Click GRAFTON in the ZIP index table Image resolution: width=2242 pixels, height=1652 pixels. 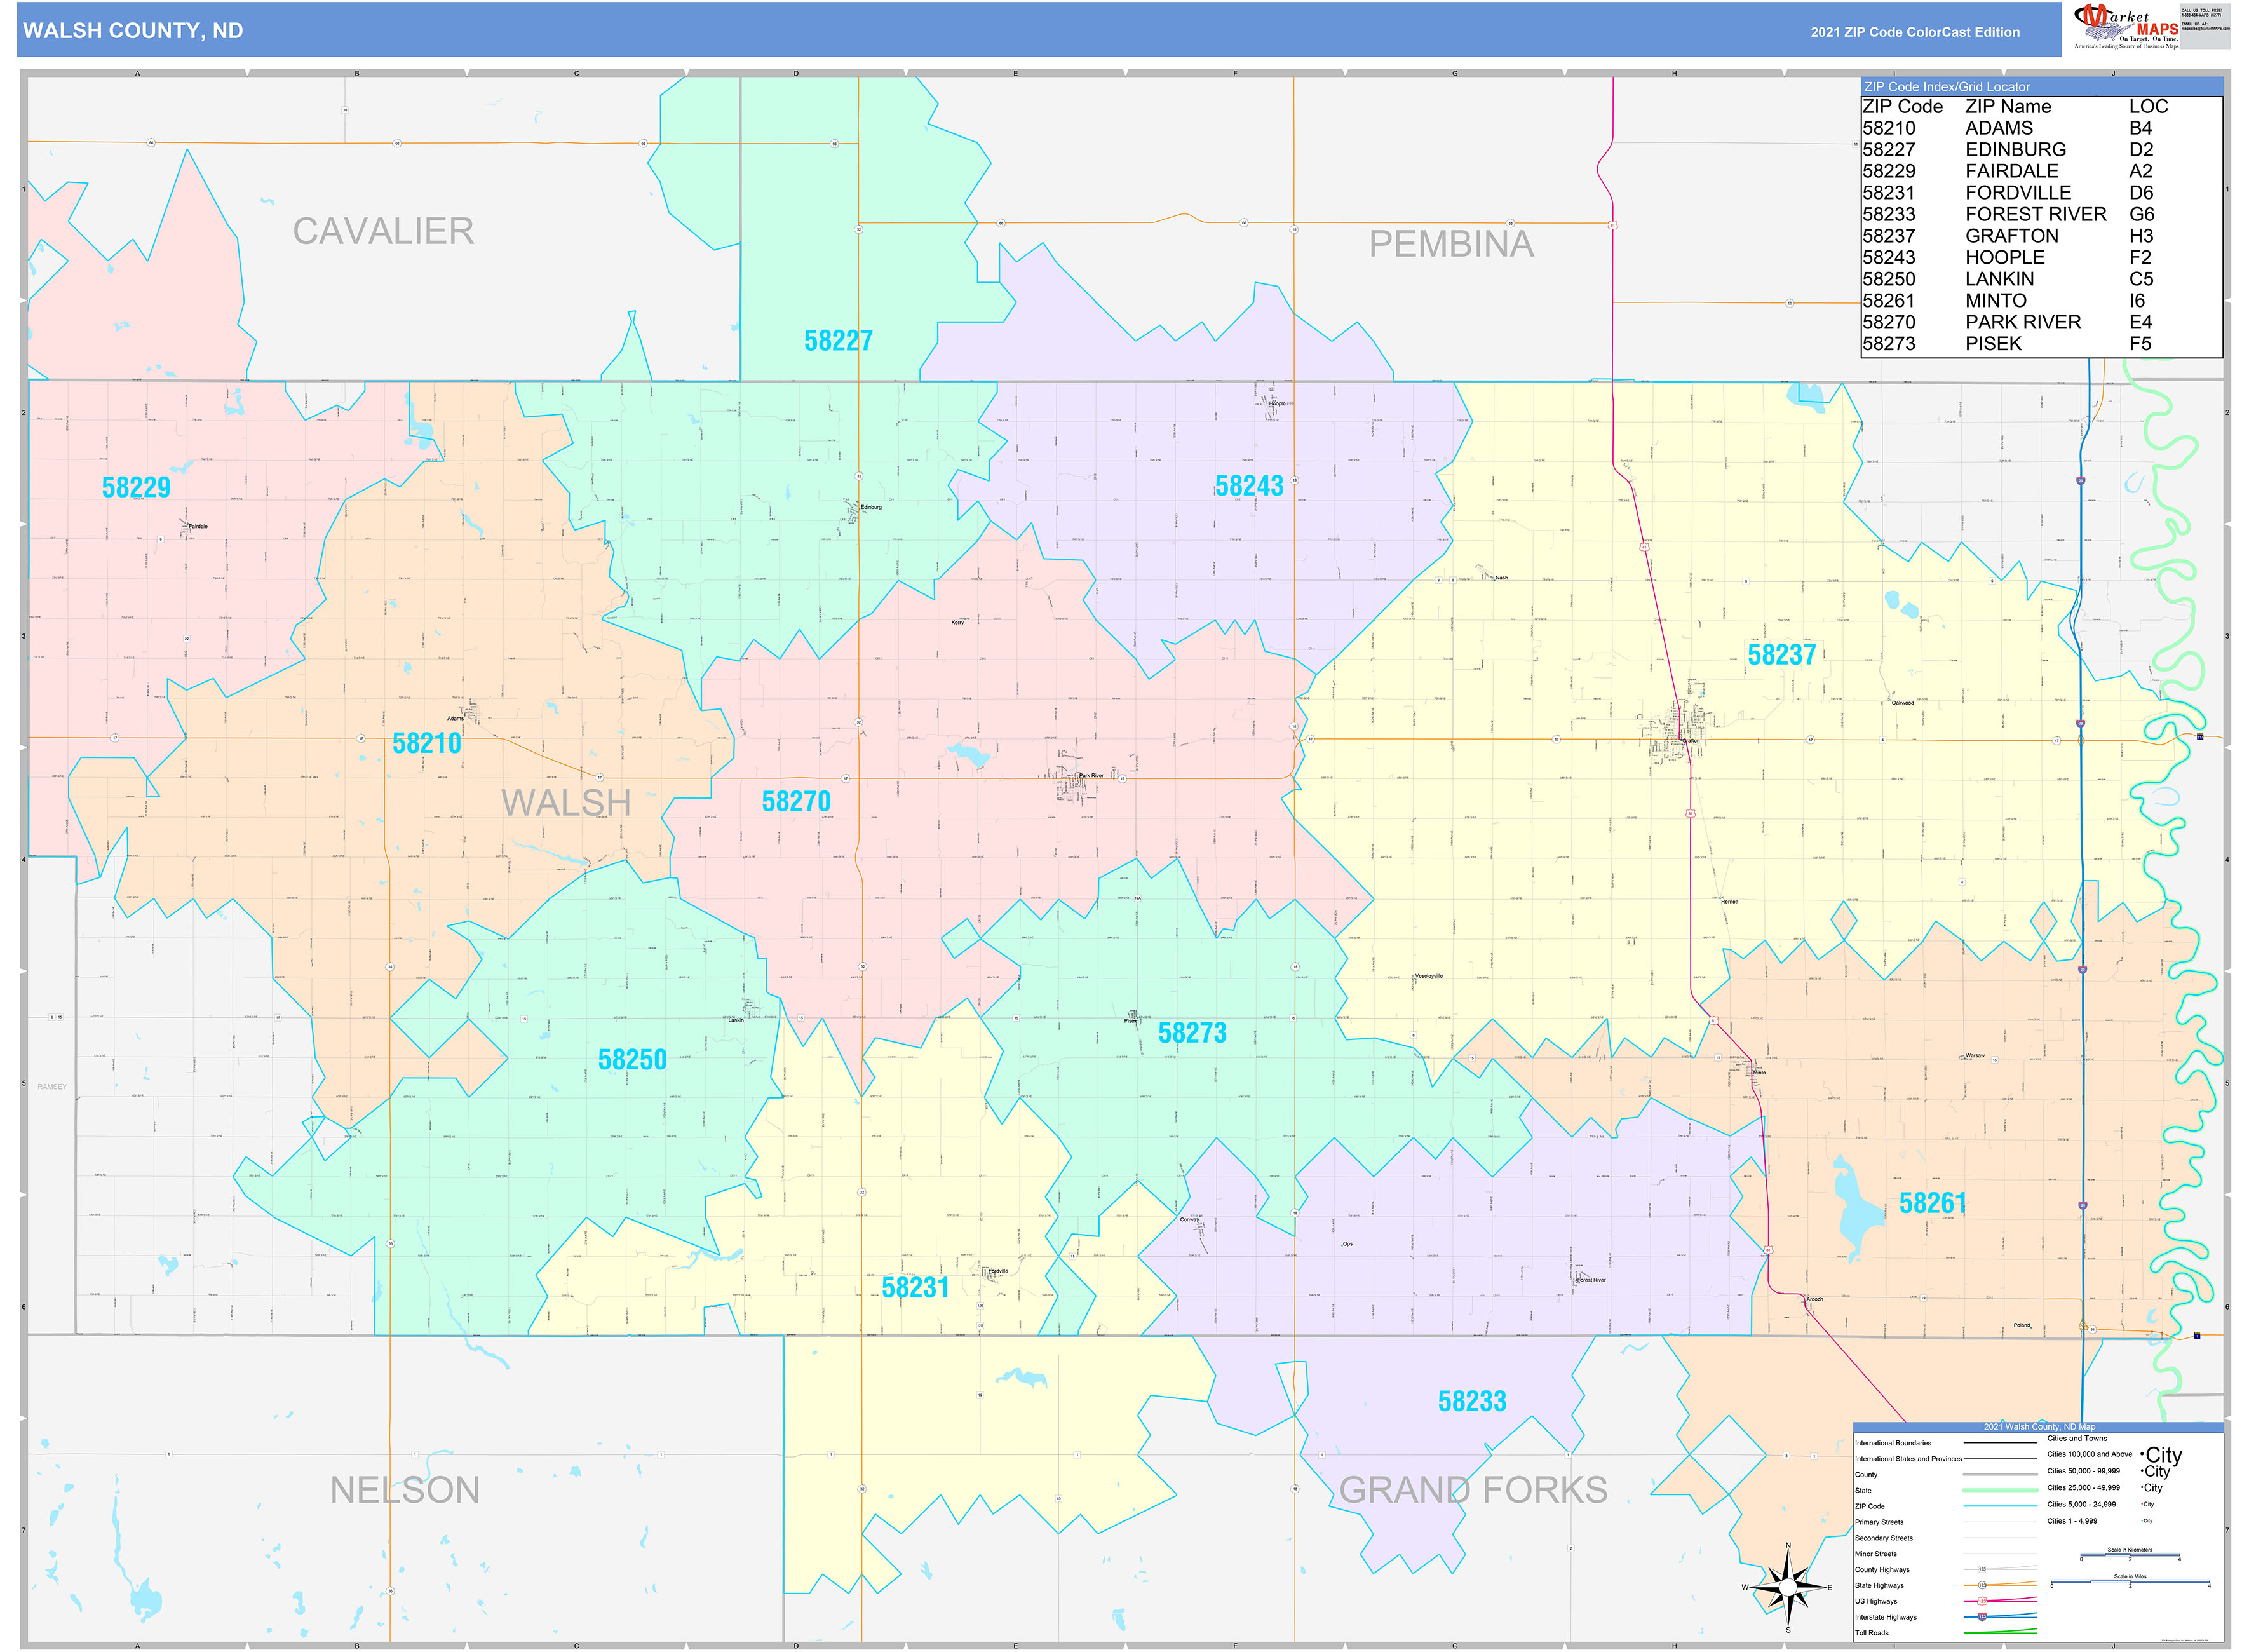click(2011, 236)
